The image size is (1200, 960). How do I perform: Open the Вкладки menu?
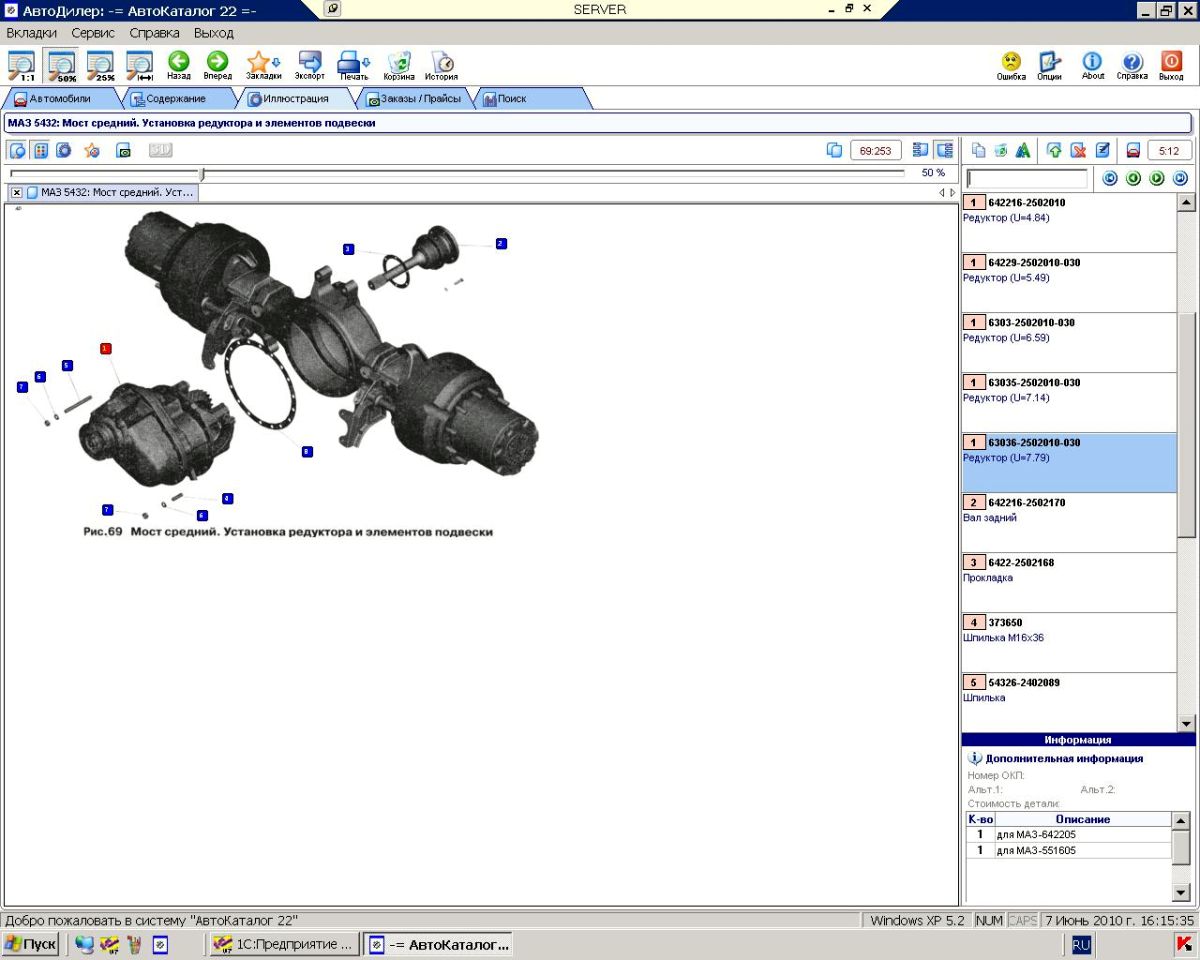31,33
